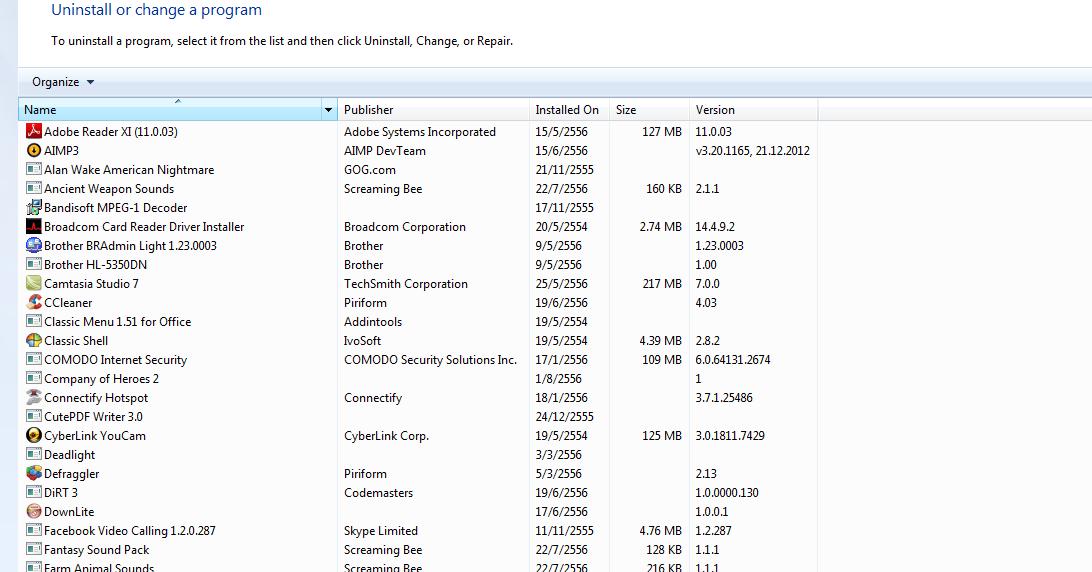Viewport: 1092px width, 572px height.
Task: Click publisher Adobe Systems Incorporated
Action: [x=420, y=132]
